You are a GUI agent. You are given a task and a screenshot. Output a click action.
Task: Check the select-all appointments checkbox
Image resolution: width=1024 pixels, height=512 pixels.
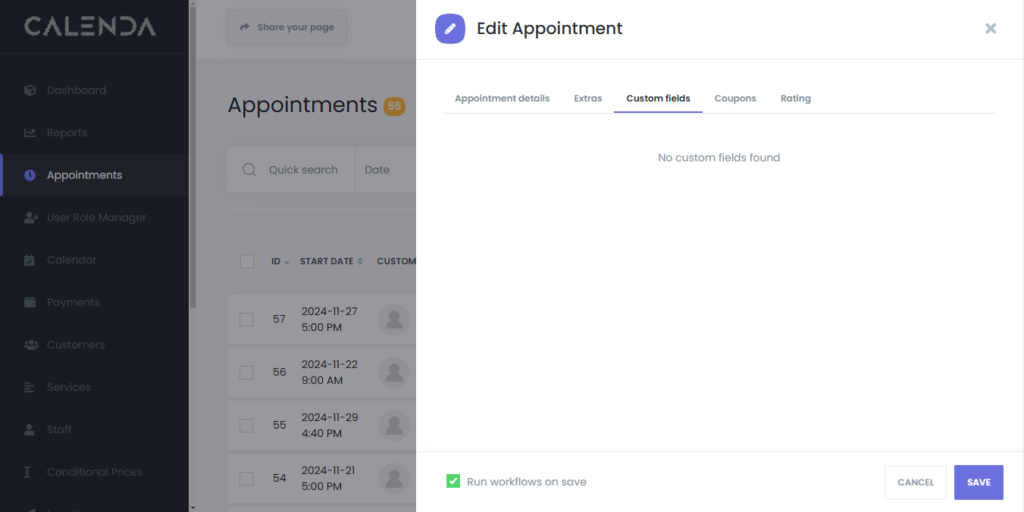[247, 261]
